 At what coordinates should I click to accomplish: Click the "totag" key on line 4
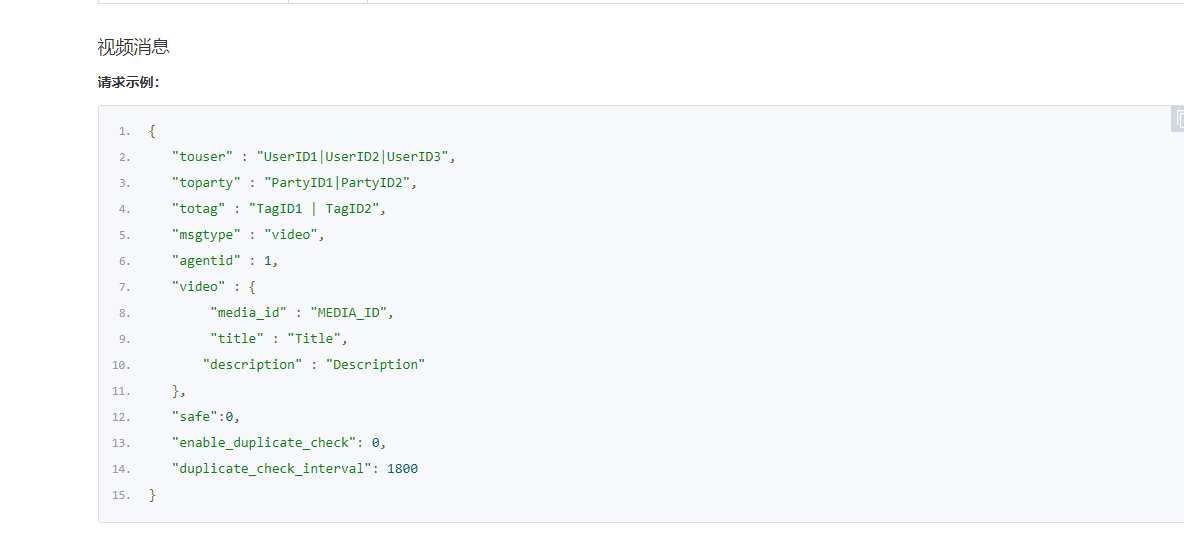(x=196, y=209)
